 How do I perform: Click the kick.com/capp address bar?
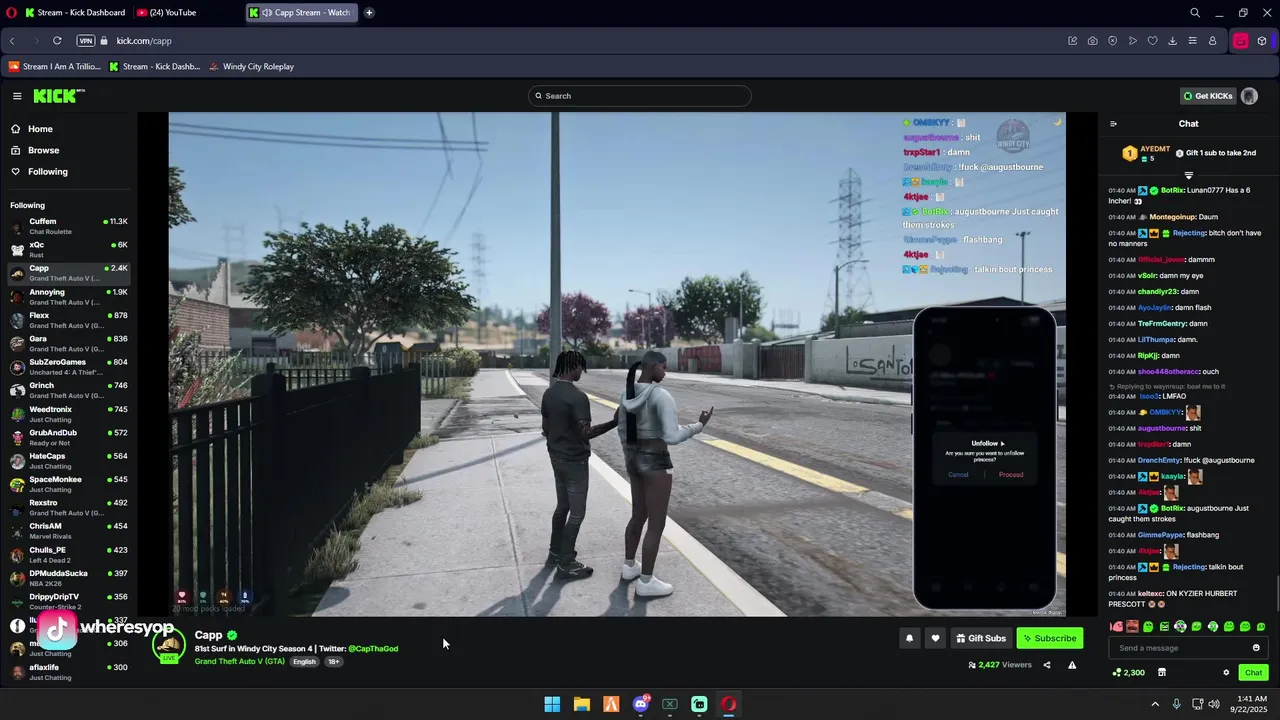[144, 41]
